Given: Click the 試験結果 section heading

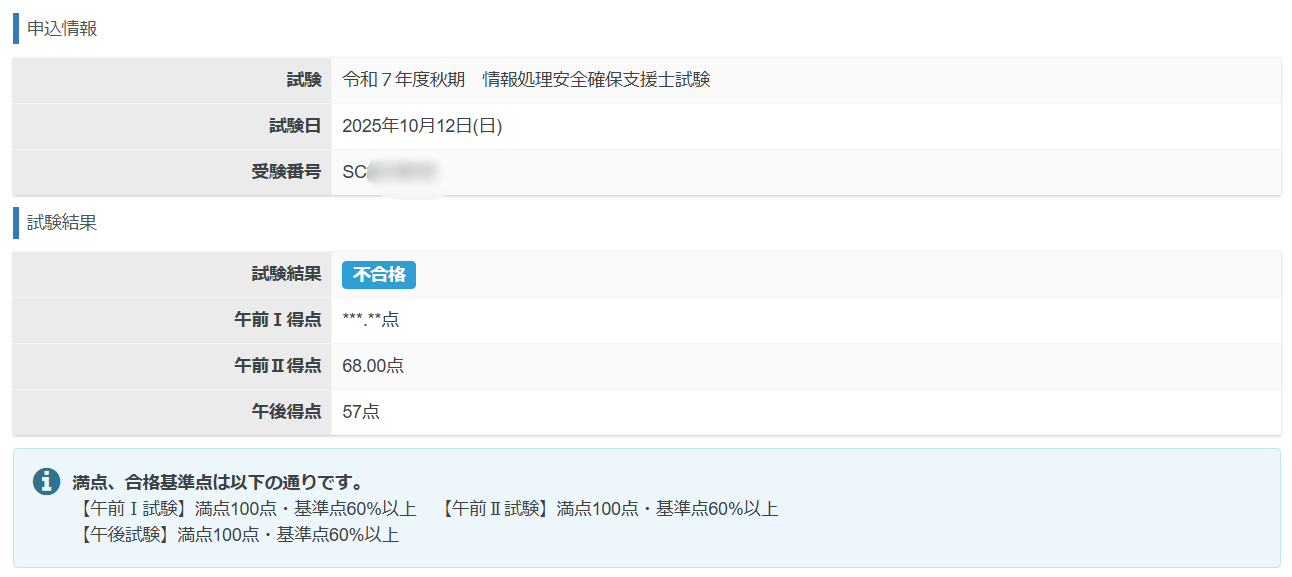Looking at the screenshot, I should 62,223.
